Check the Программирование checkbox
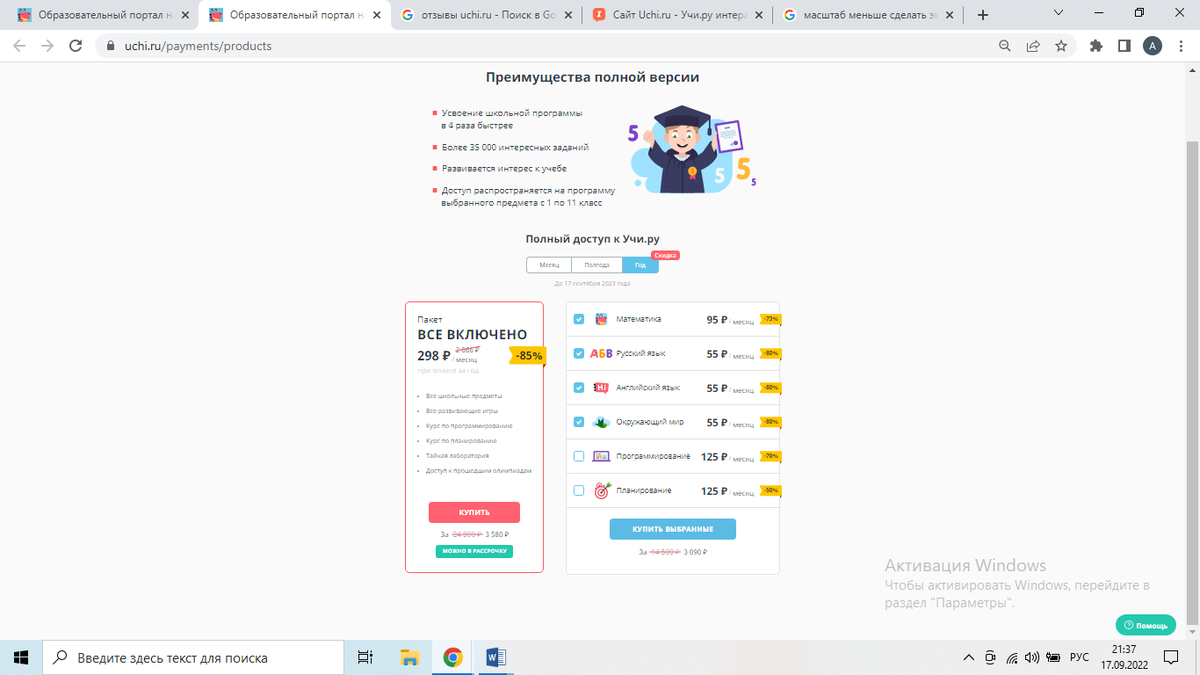 tap(579, 456)
